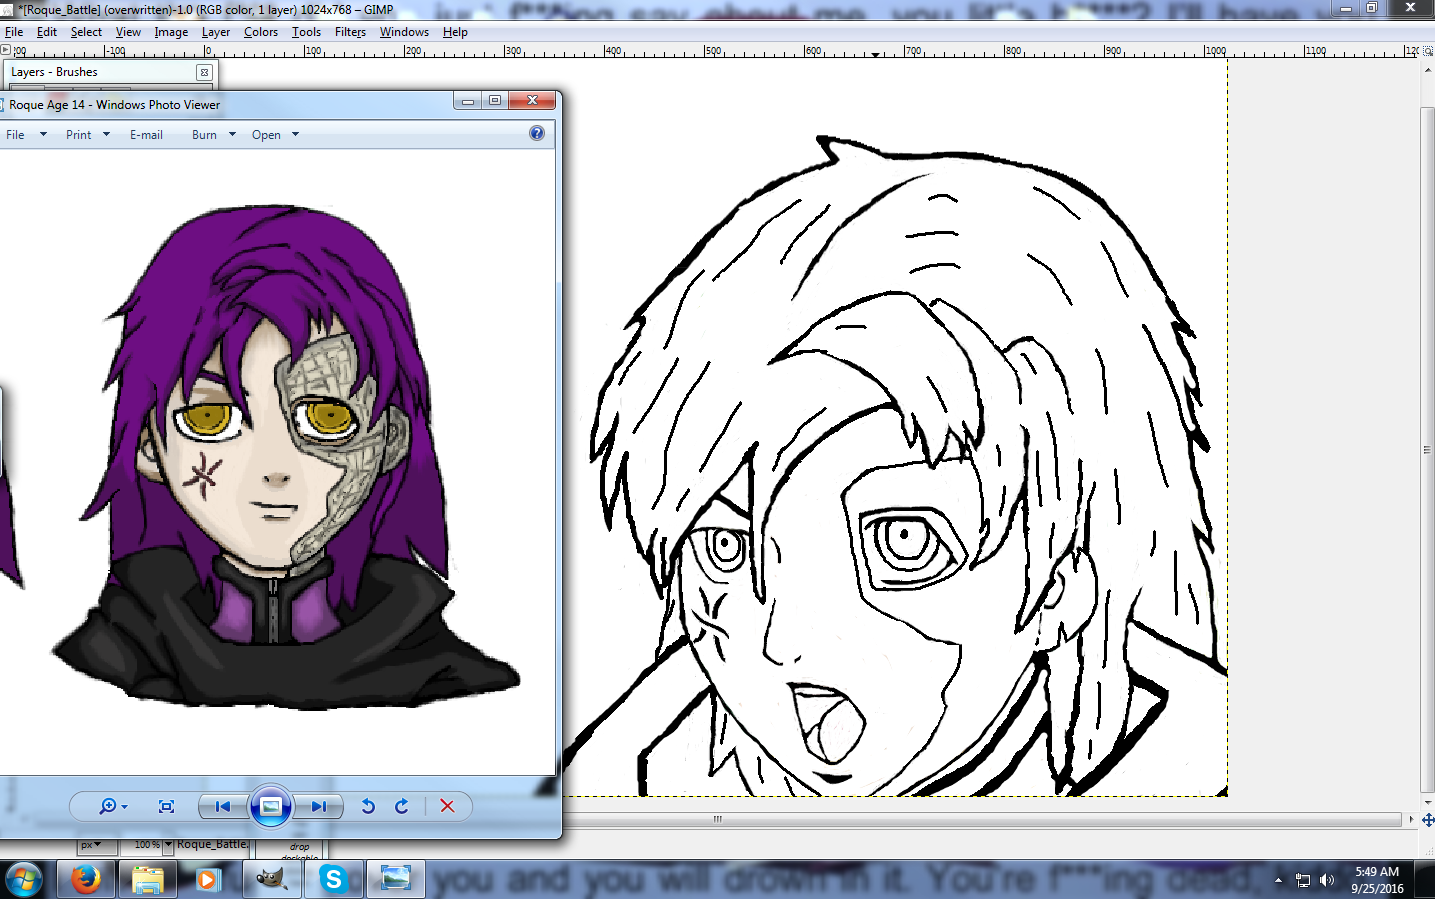Click the vertical scrollbar down arrow
This screenshot has width=1435, height=899.
pyautogui.click(x=1427, y=803)
